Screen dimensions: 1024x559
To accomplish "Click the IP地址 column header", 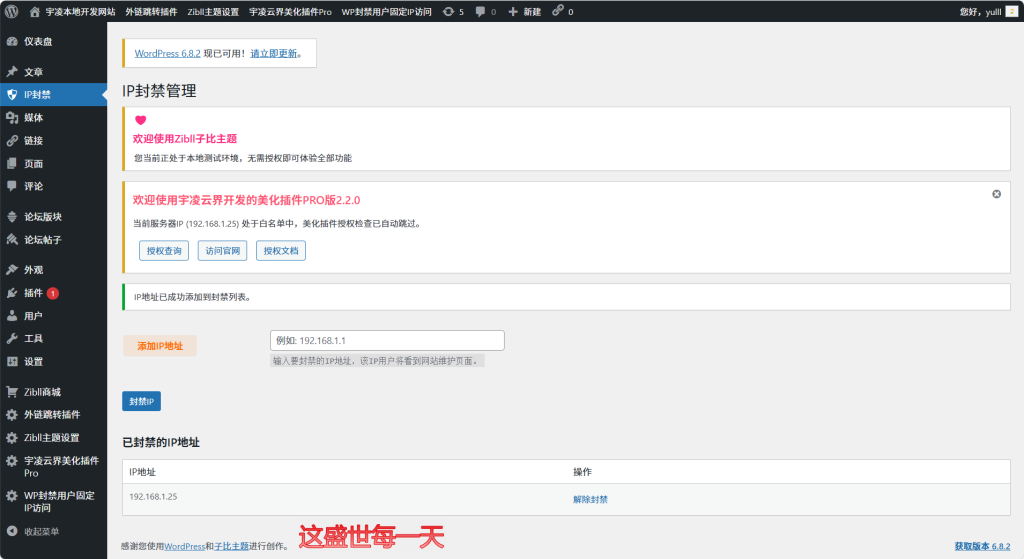I will pyautogui.click(x=142, y=471).
